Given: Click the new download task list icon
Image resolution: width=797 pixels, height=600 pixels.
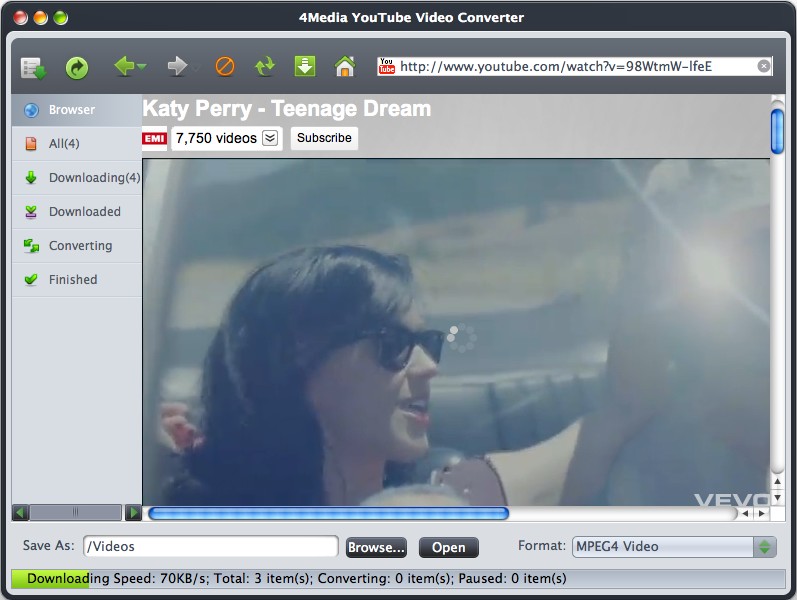Looking at the screenshot, I should tap(34, 68).
